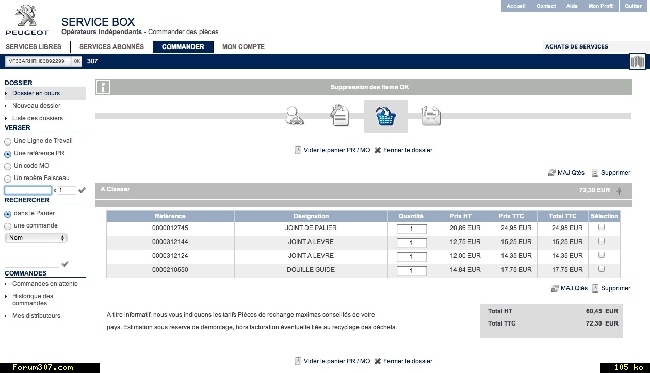Open the document list step icon

pos(340,116)
